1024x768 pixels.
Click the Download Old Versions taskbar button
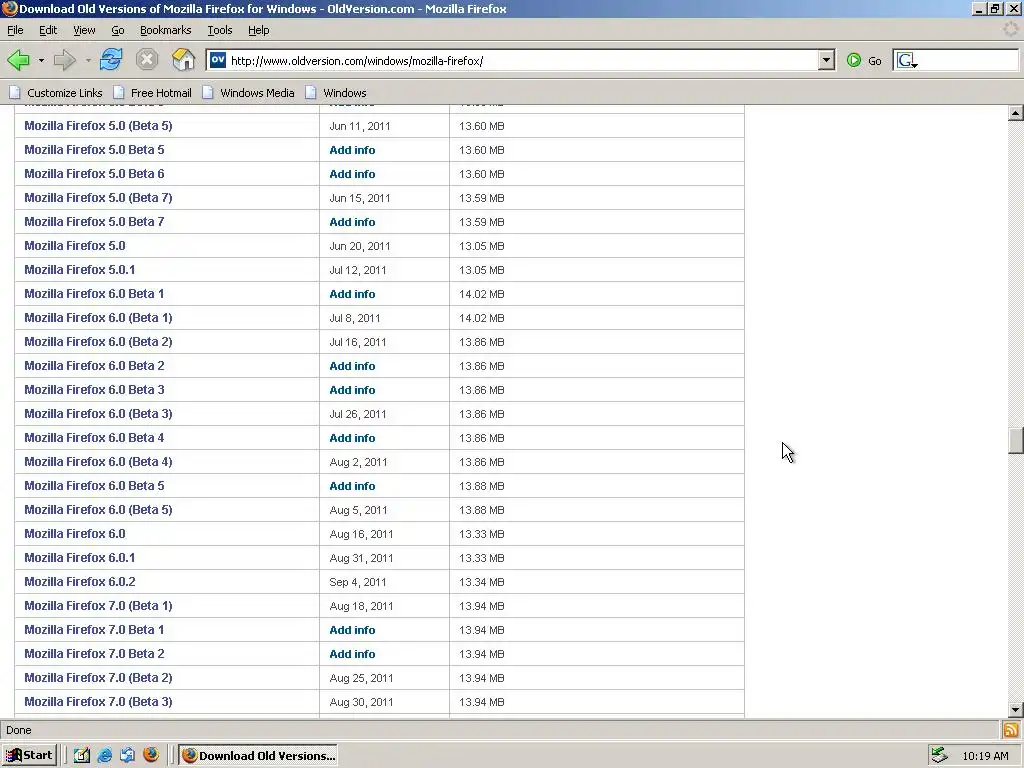259,756
